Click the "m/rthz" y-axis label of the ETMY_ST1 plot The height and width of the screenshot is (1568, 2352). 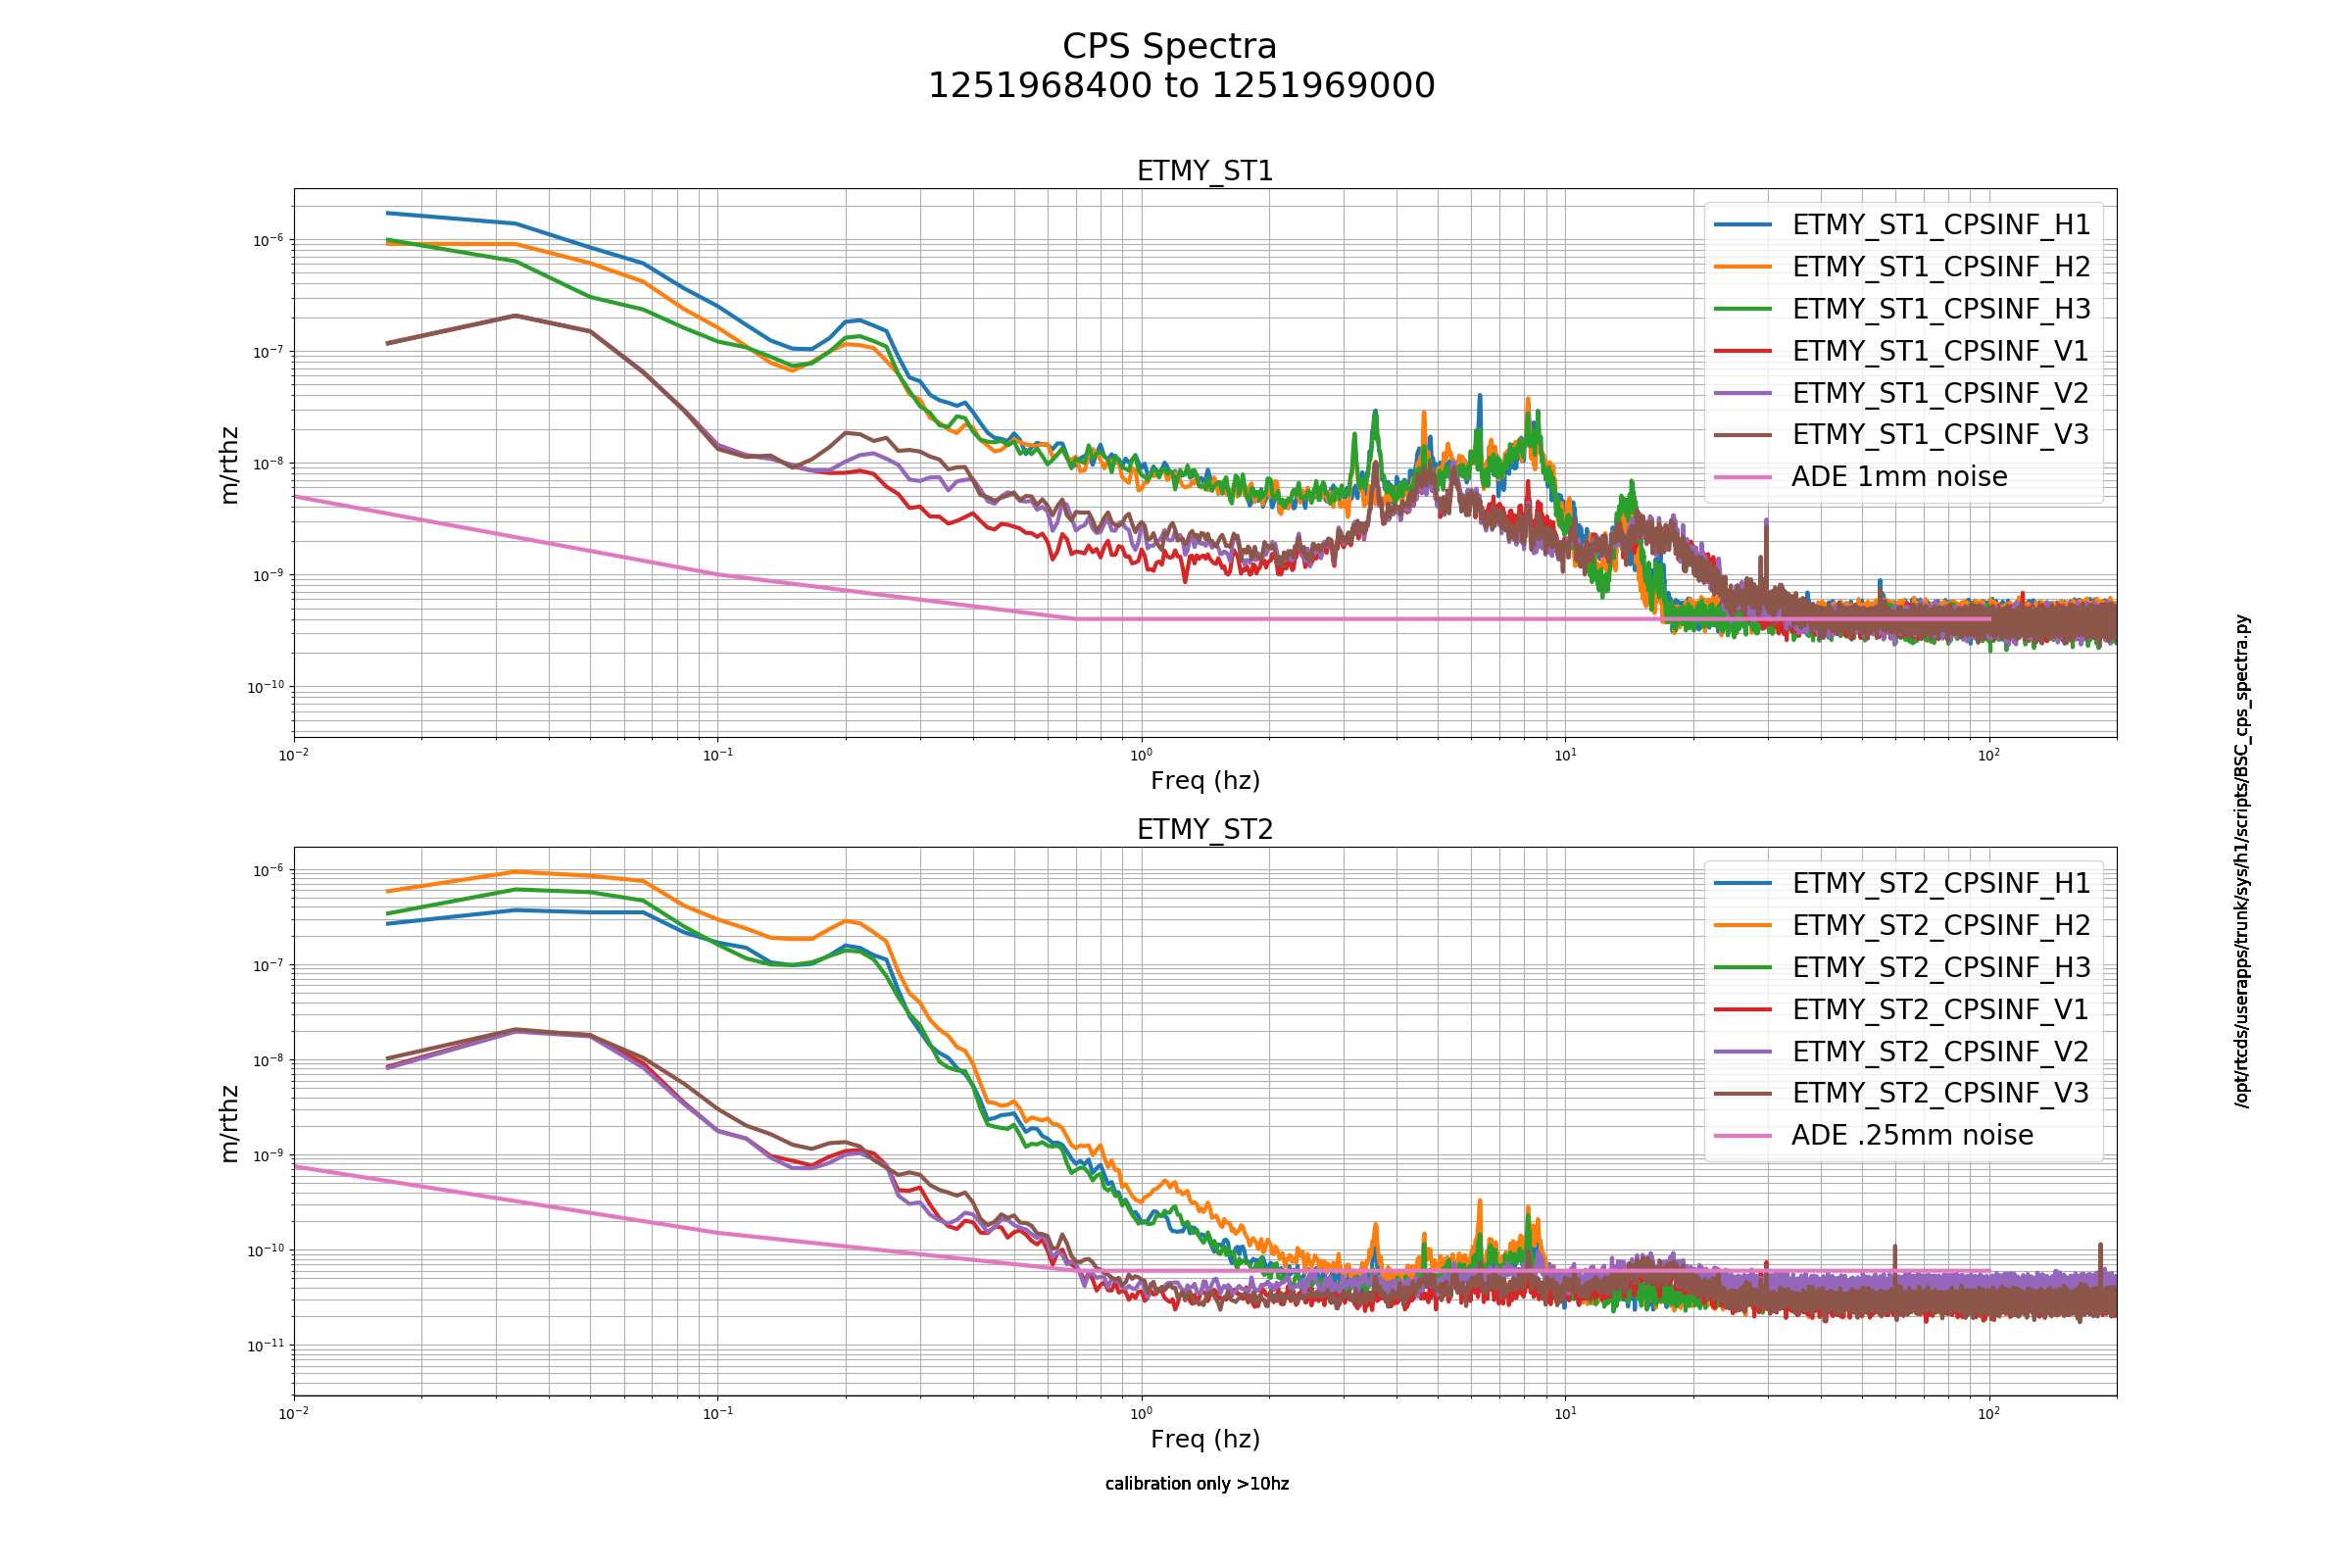[x=229, y=465]
